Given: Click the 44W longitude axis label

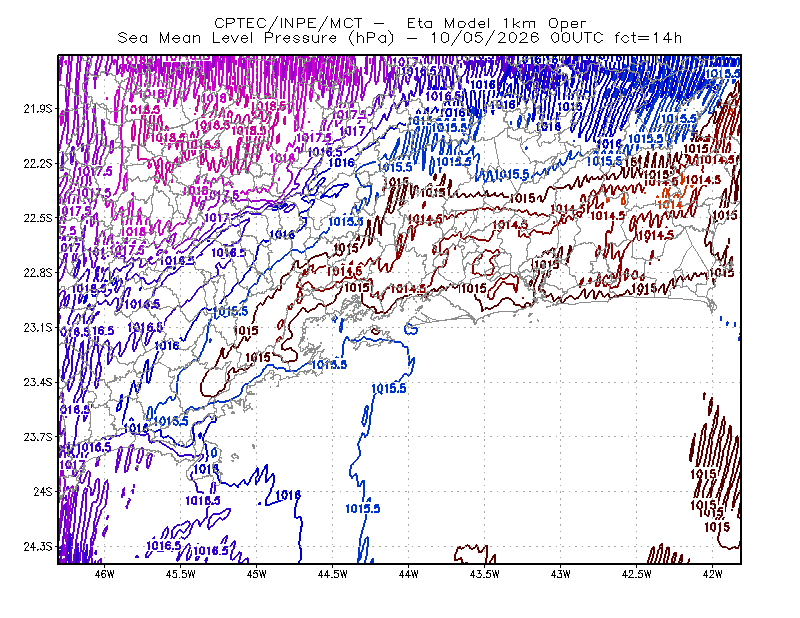Looking at the screenshot, I should (x=409, y=574).
